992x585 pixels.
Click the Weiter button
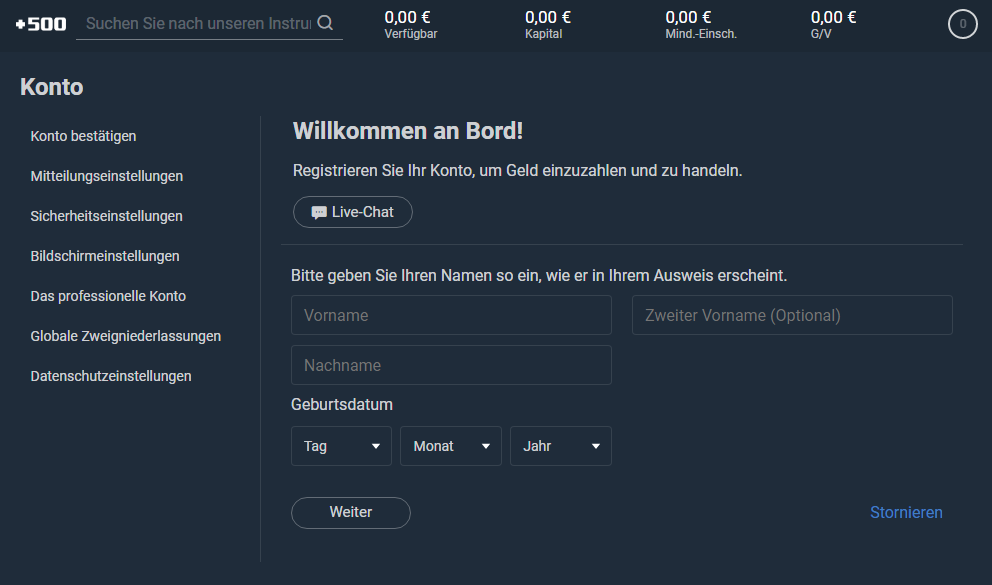point(350,512)
